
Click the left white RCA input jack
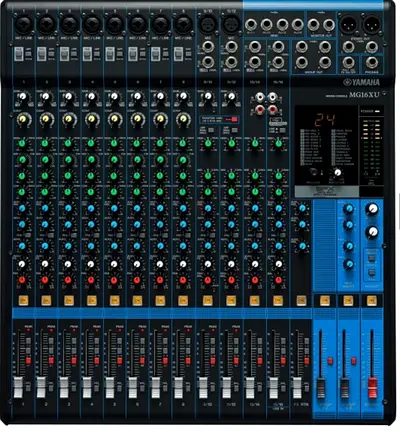(x=260, y=97)
